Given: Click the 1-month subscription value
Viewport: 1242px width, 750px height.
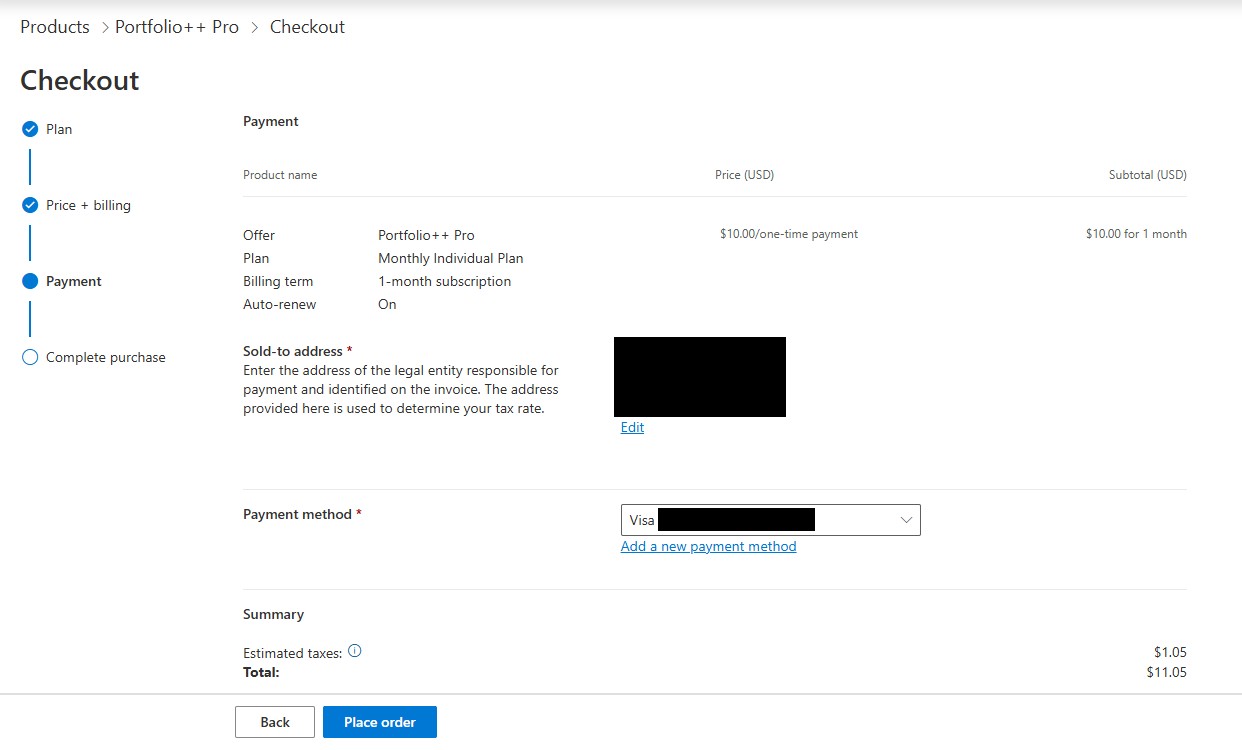Looking at the screenshot, I should (x=445, y=281).
